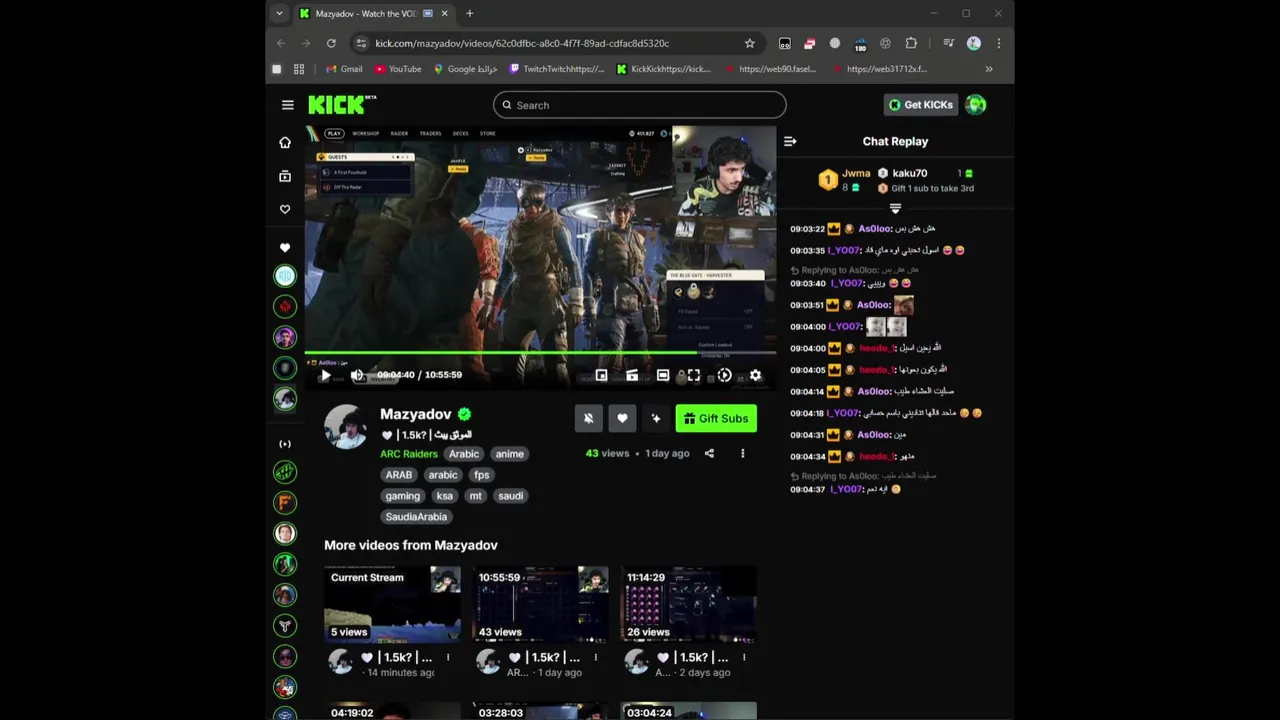
Task: Open the browser Extensions puzzle icon
Action: pyautogui.click(x=911, y=43)
